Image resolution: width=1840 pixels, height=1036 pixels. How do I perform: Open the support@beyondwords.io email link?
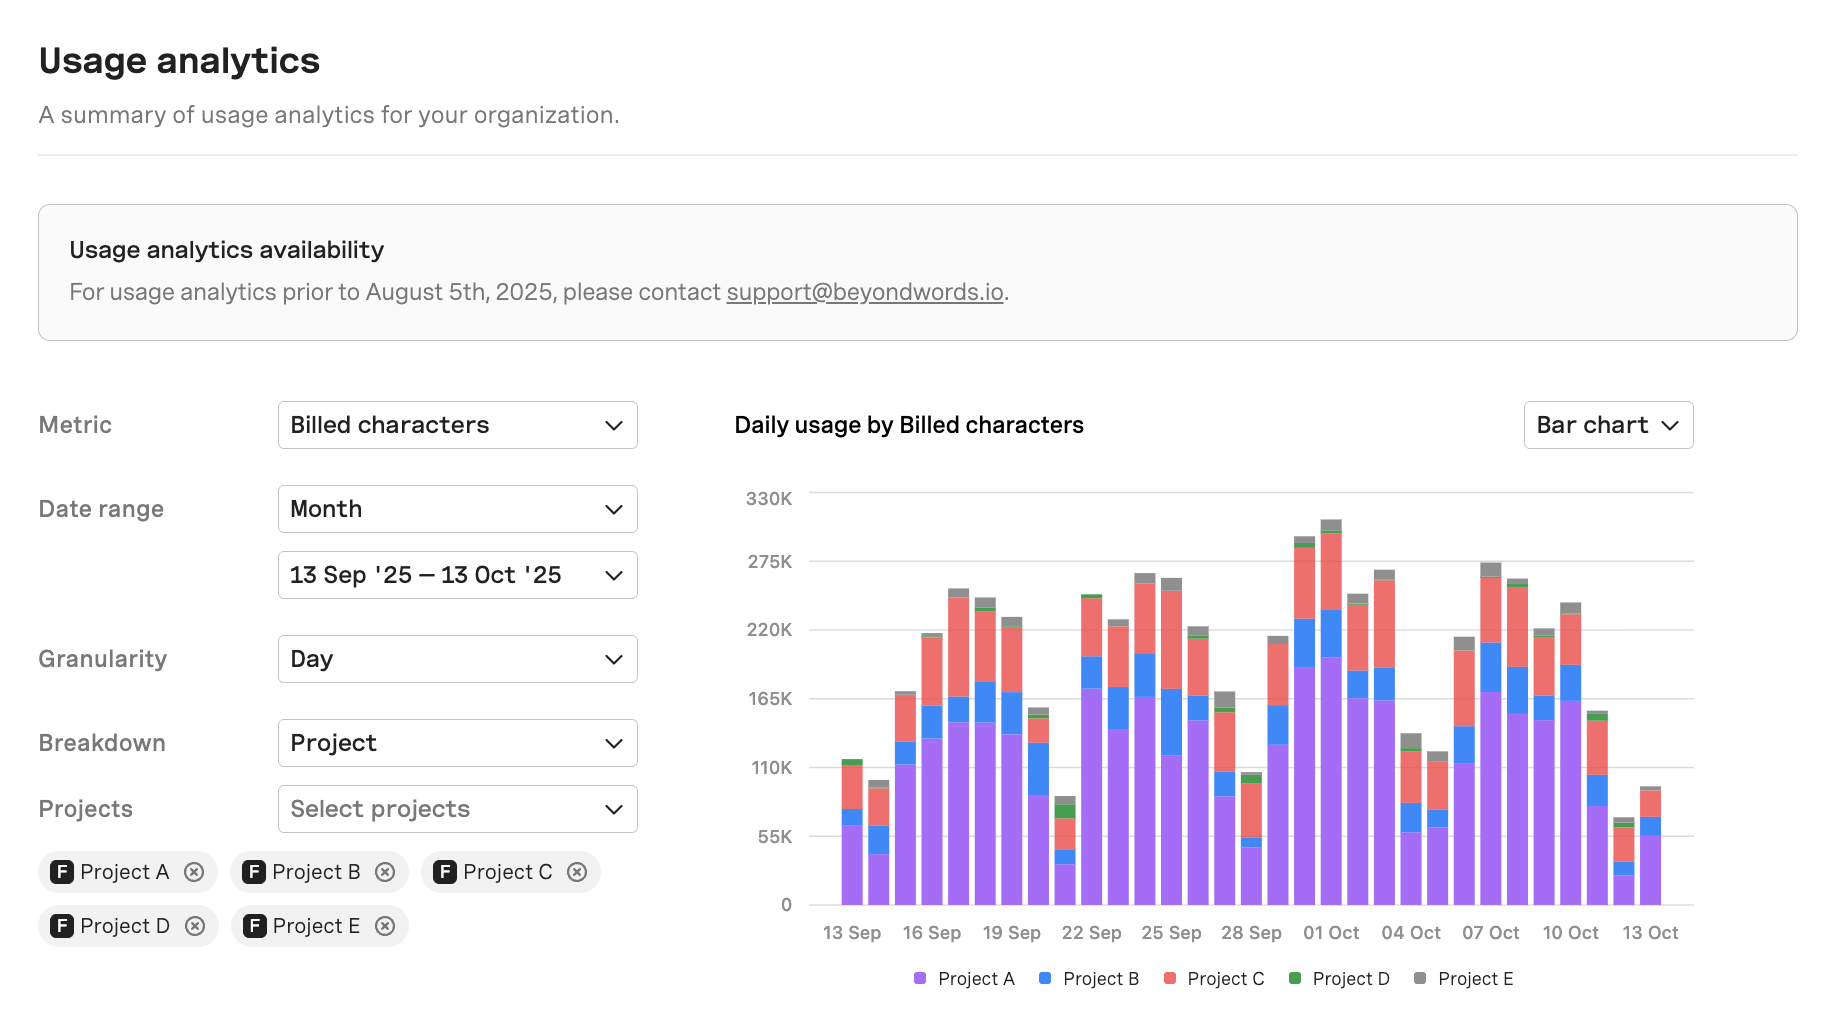pyautogui.click(x=865, y=292)
